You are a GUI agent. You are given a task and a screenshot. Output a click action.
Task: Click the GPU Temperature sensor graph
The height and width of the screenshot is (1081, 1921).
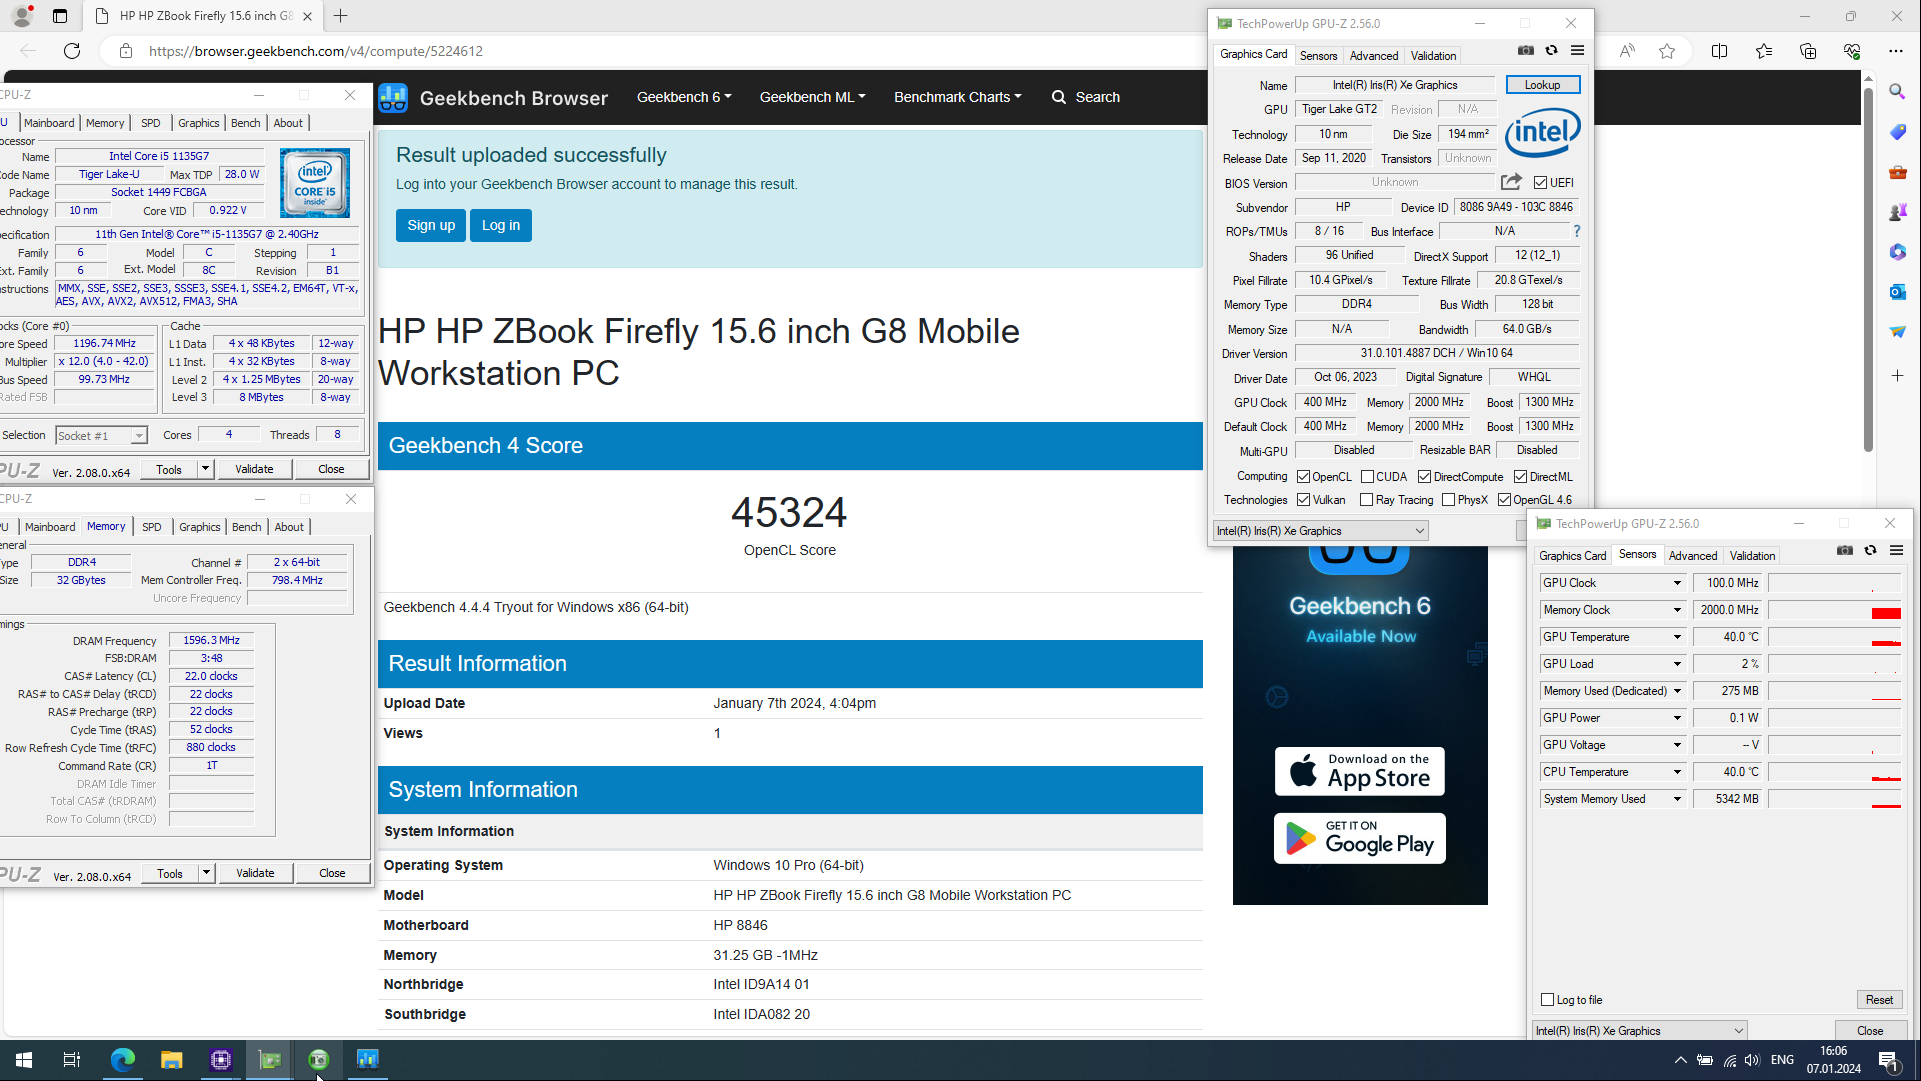[1834, 637]
